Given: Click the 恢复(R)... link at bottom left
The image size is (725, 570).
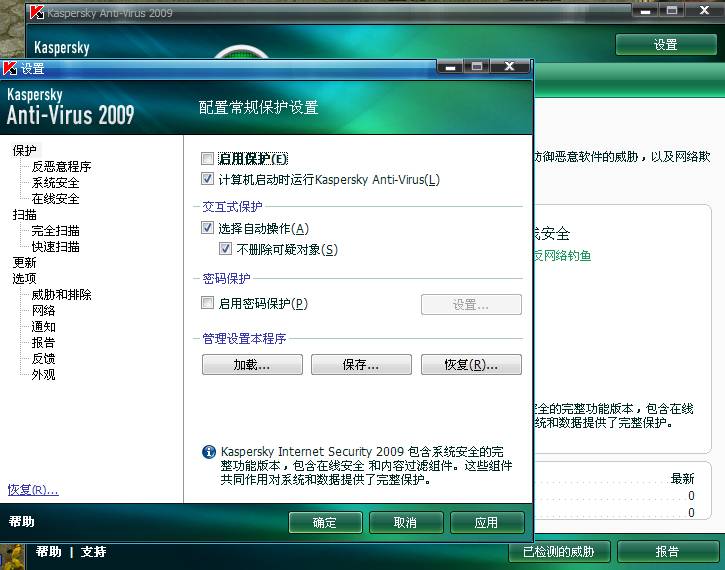Looking at the screenshot, I should (33, 490).
